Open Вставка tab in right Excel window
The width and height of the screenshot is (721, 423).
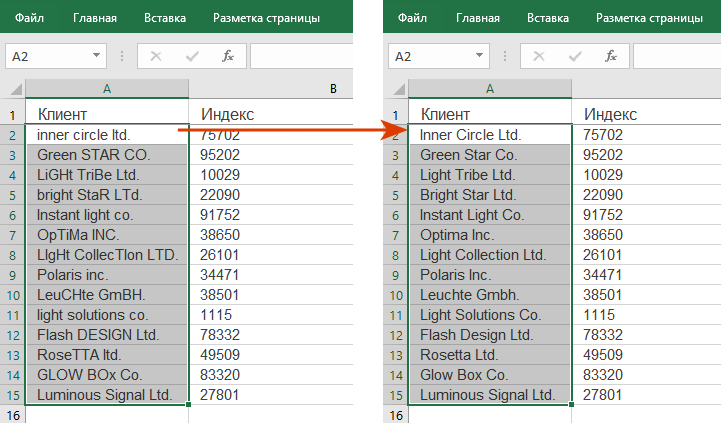(x=548, y=18)
